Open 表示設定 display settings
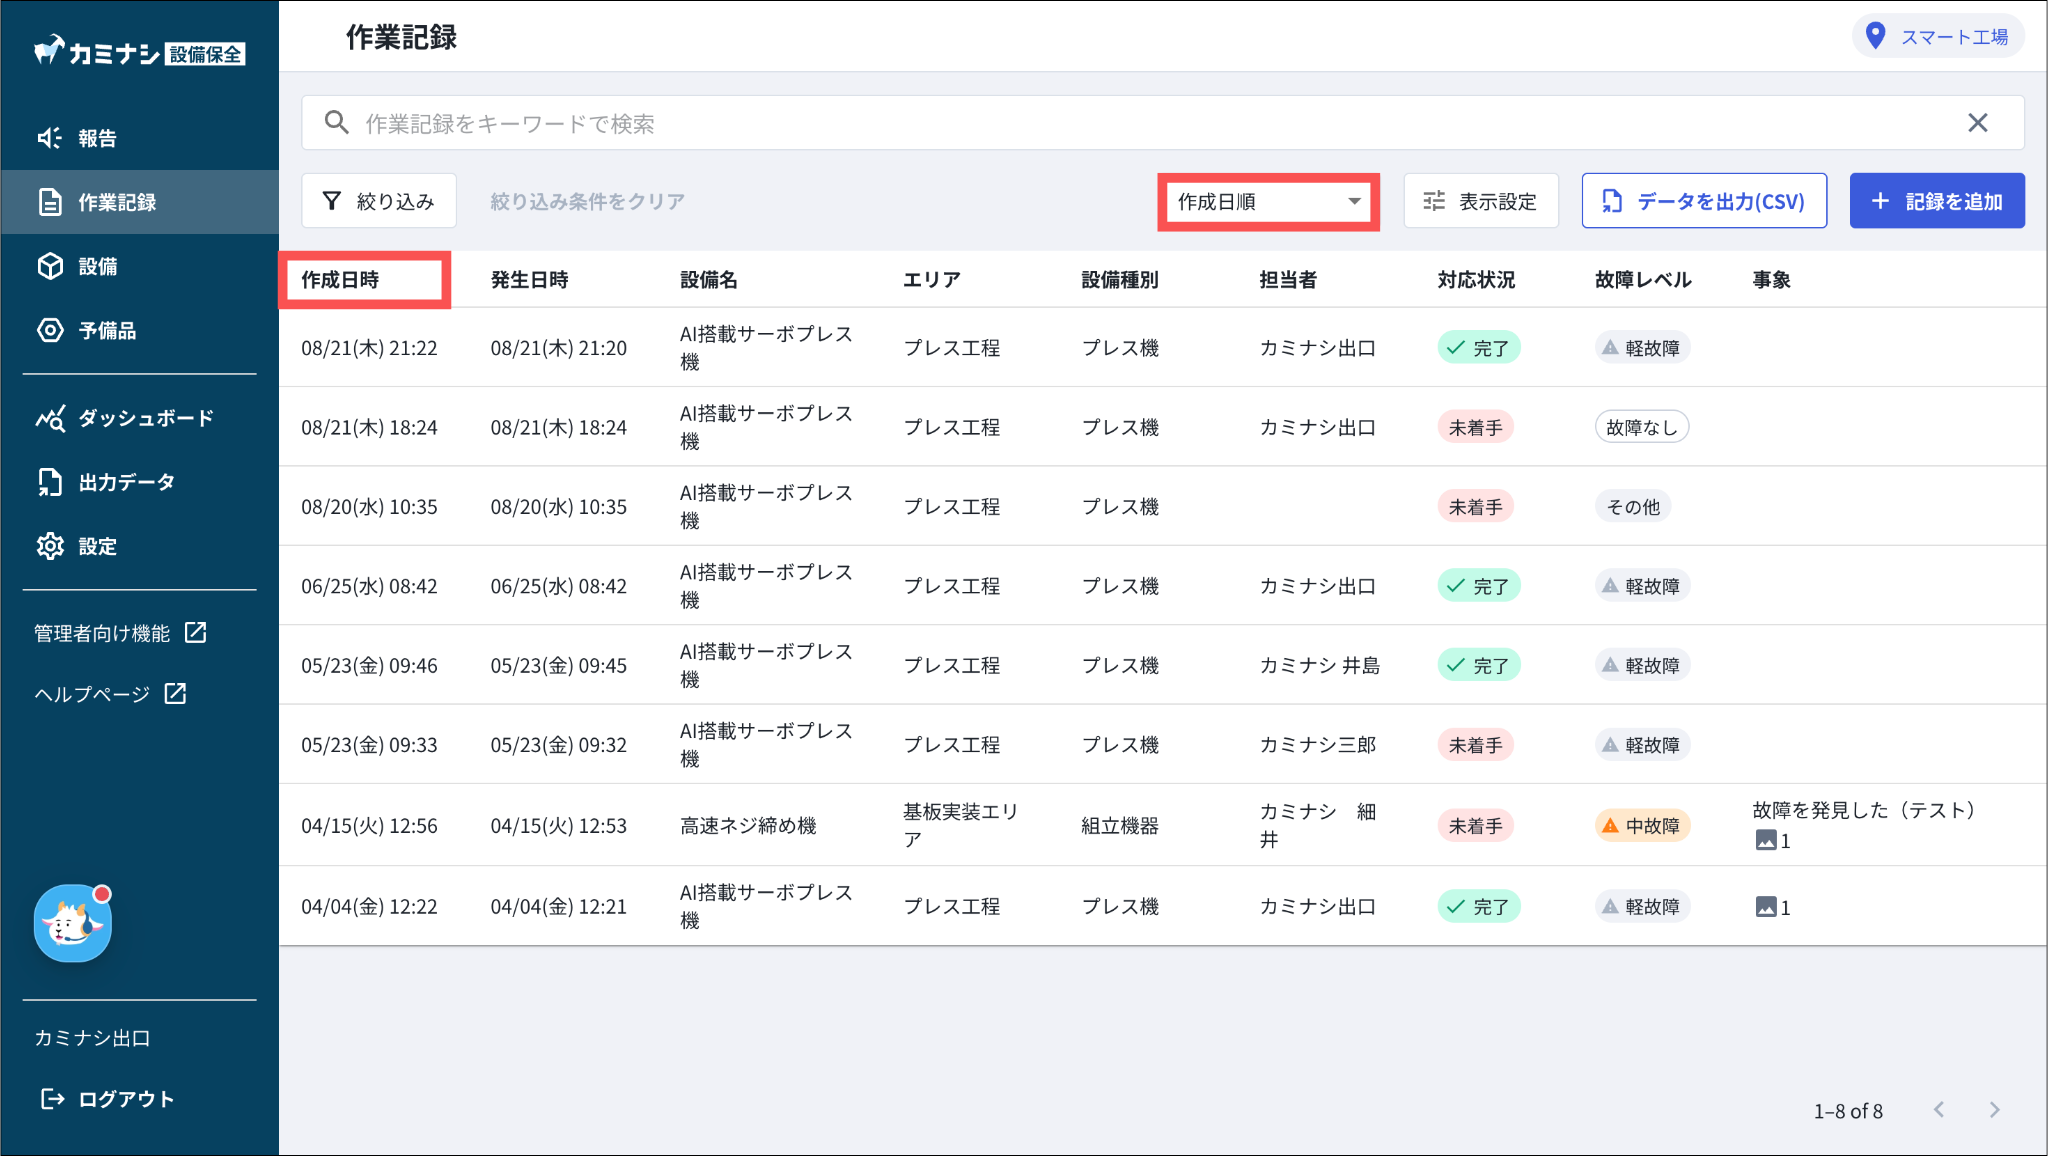Screen dimensions: 2048x1156 [1480, 201]
